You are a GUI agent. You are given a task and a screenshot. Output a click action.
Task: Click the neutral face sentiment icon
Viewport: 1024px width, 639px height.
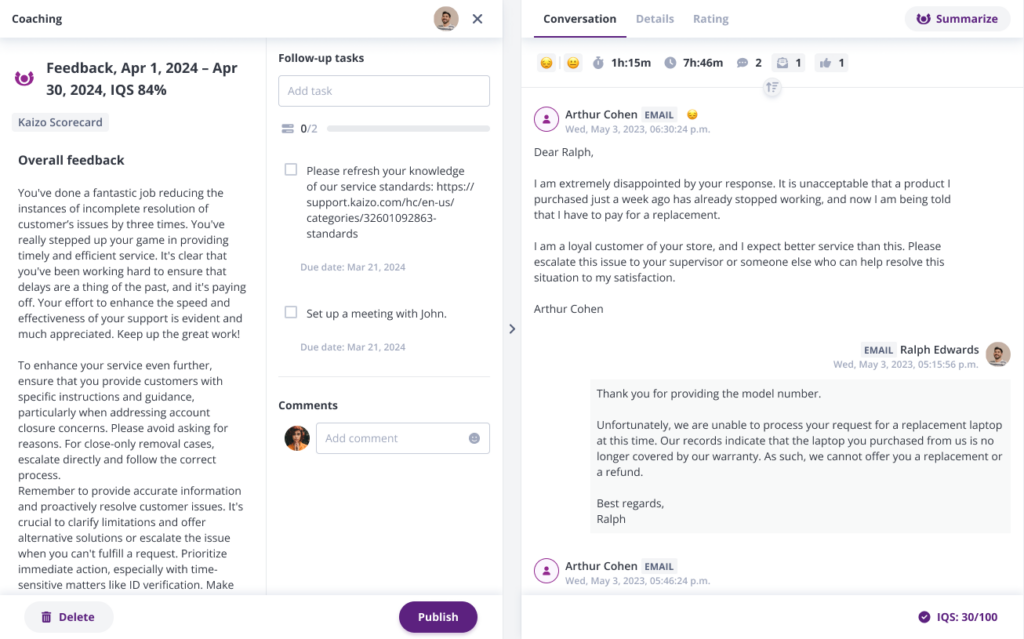pyautogui.click(x=572, y=63)
